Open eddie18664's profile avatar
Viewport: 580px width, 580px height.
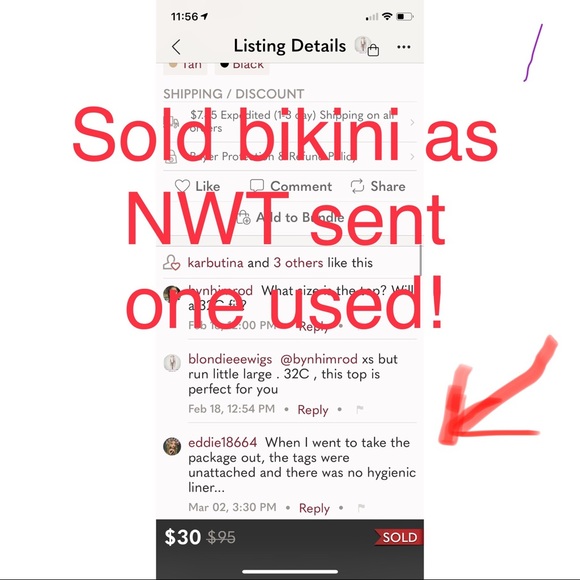[172, 446]
